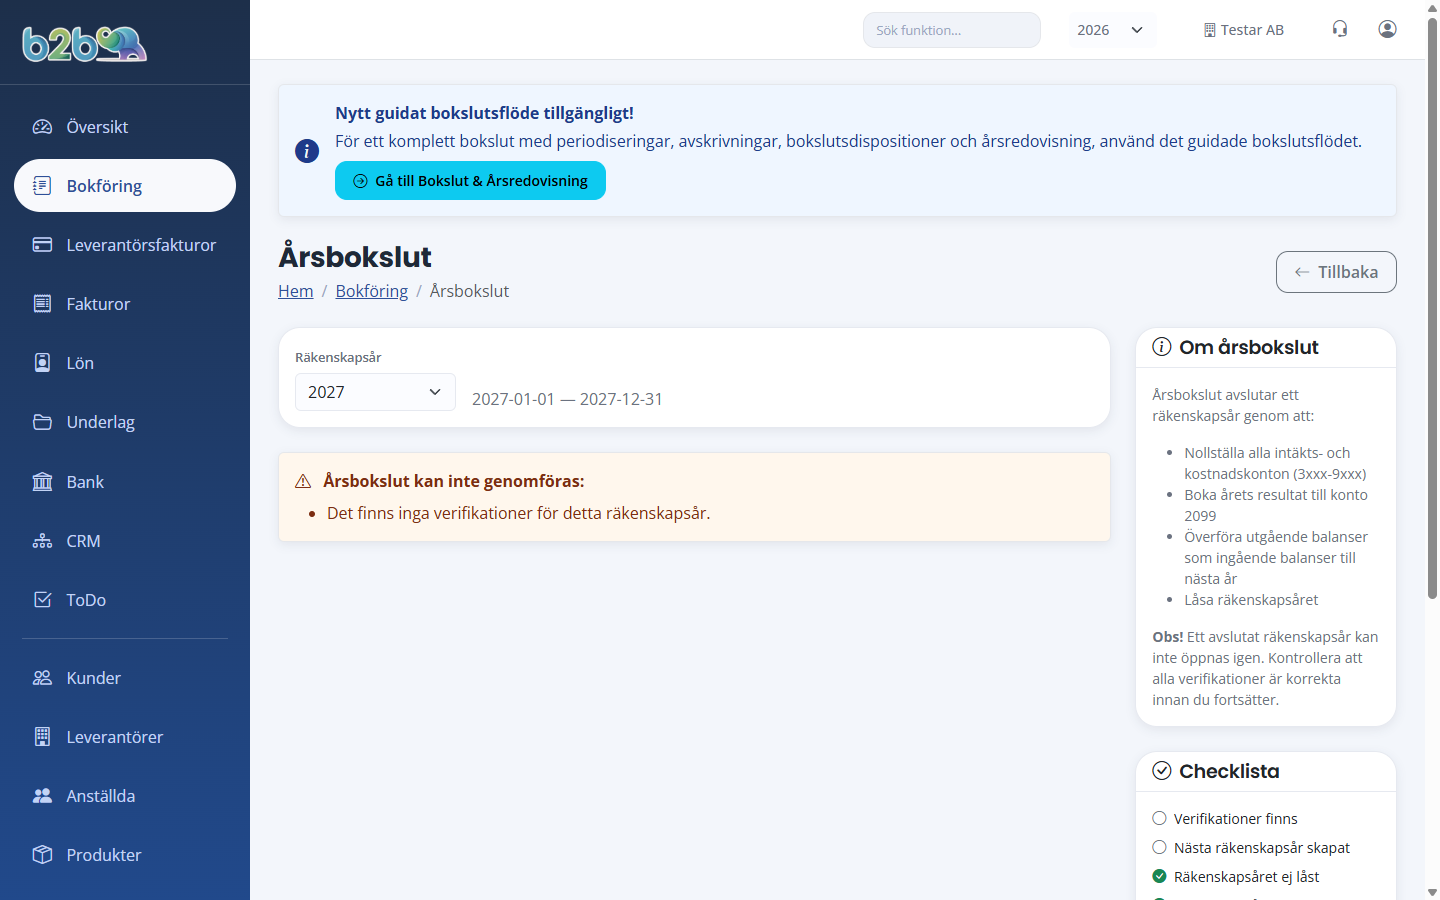Viewport: 1440px width, 900px height.
Task: Click the Anställda group icon
Action: (42, 796)
